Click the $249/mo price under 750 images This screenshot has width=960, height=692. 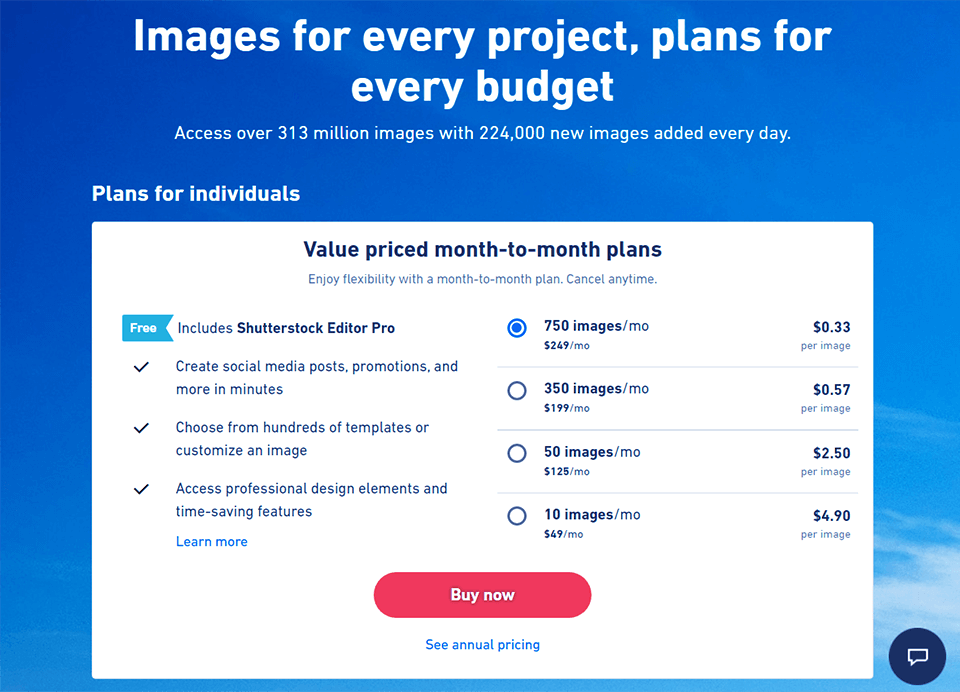click(567, 345)
